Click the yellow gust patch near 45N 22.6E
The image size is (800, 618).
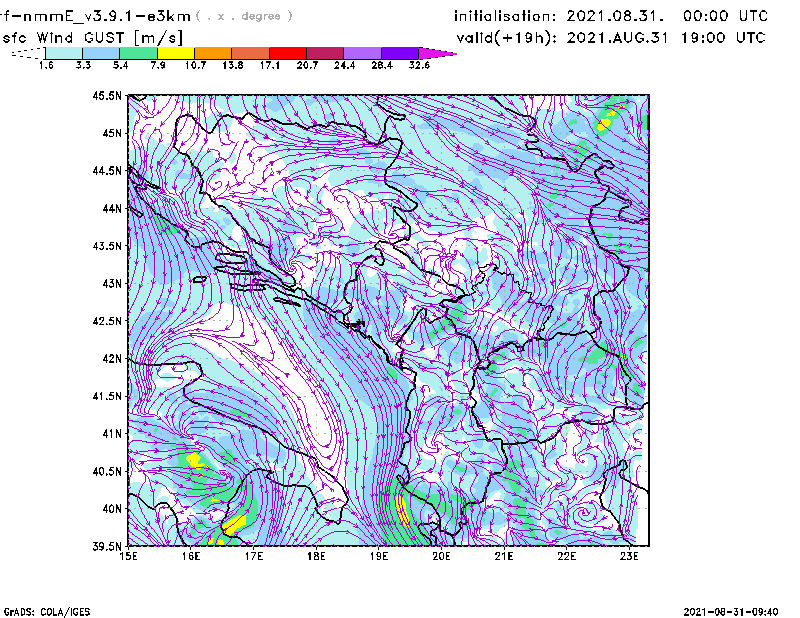604,123
